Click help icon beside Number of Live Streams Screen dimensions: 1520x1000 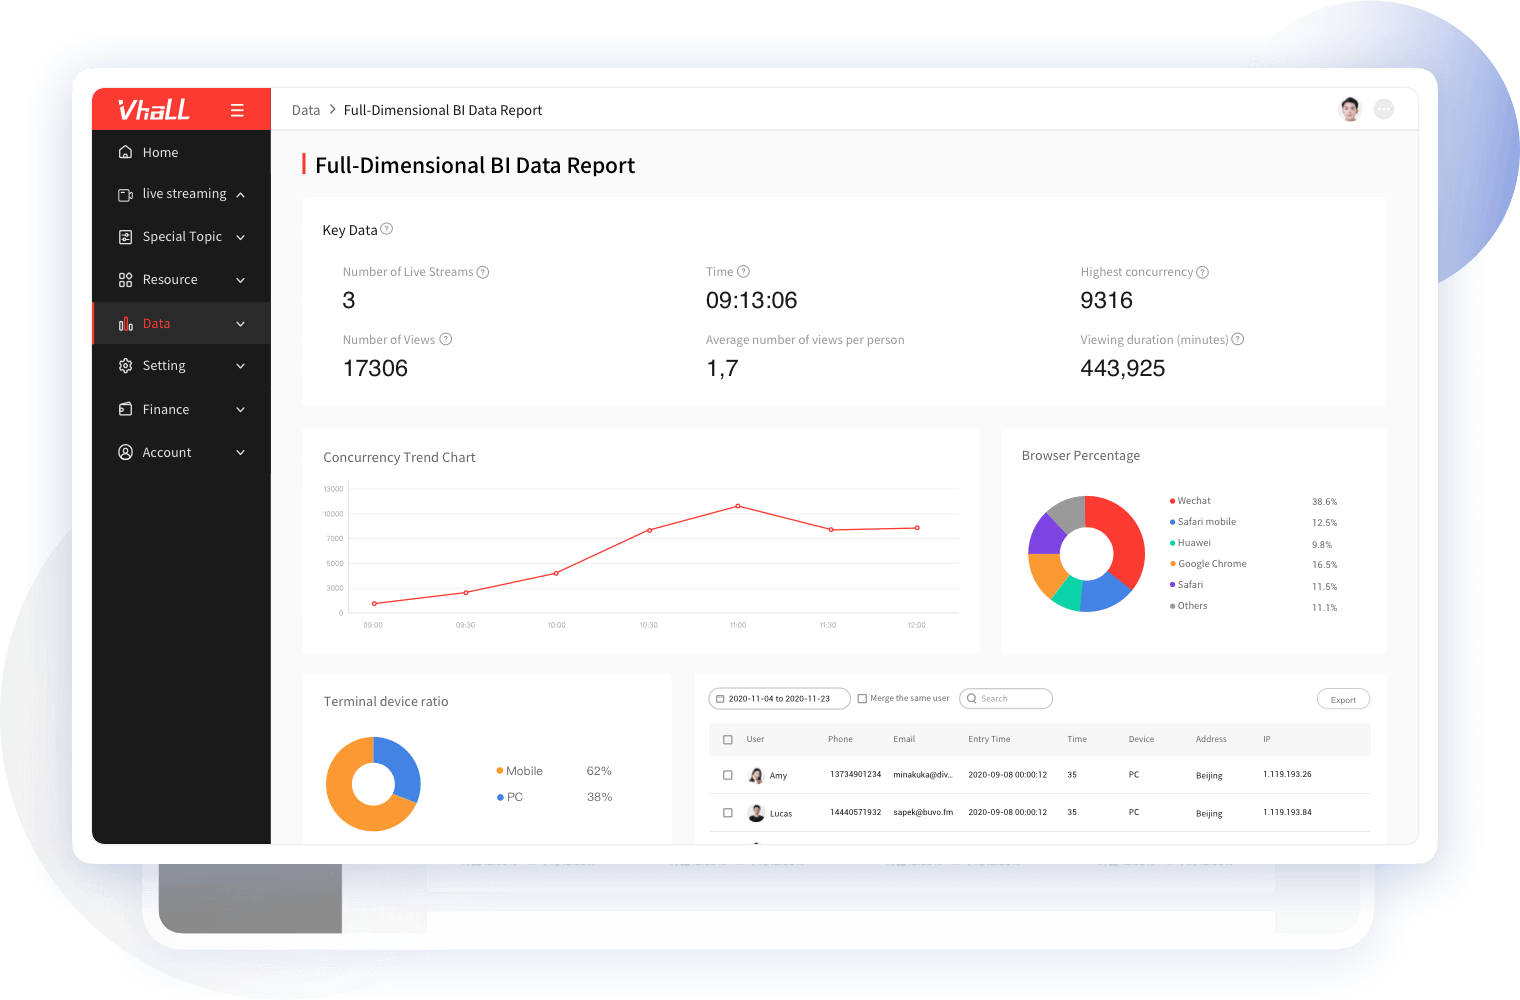click(x=483, y=272)
